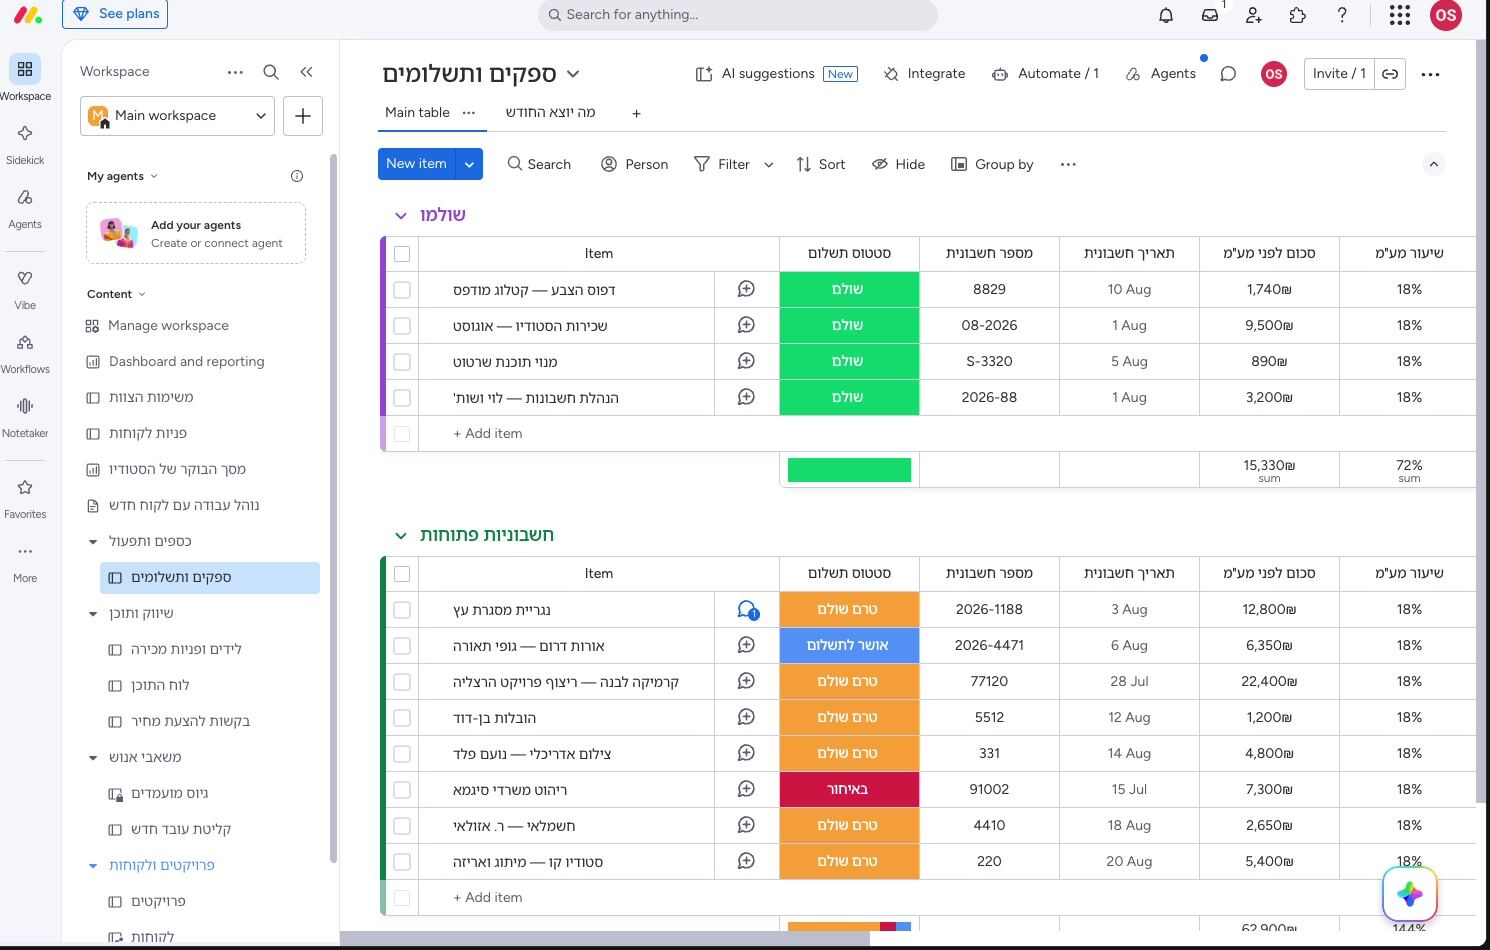Collapse the שולמו group
The image size is (1490, 950).
point(401,215)
